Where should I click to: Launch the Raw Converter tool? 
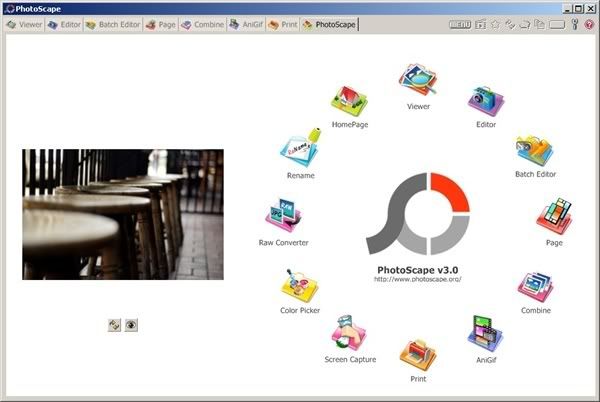click(283, 215)
